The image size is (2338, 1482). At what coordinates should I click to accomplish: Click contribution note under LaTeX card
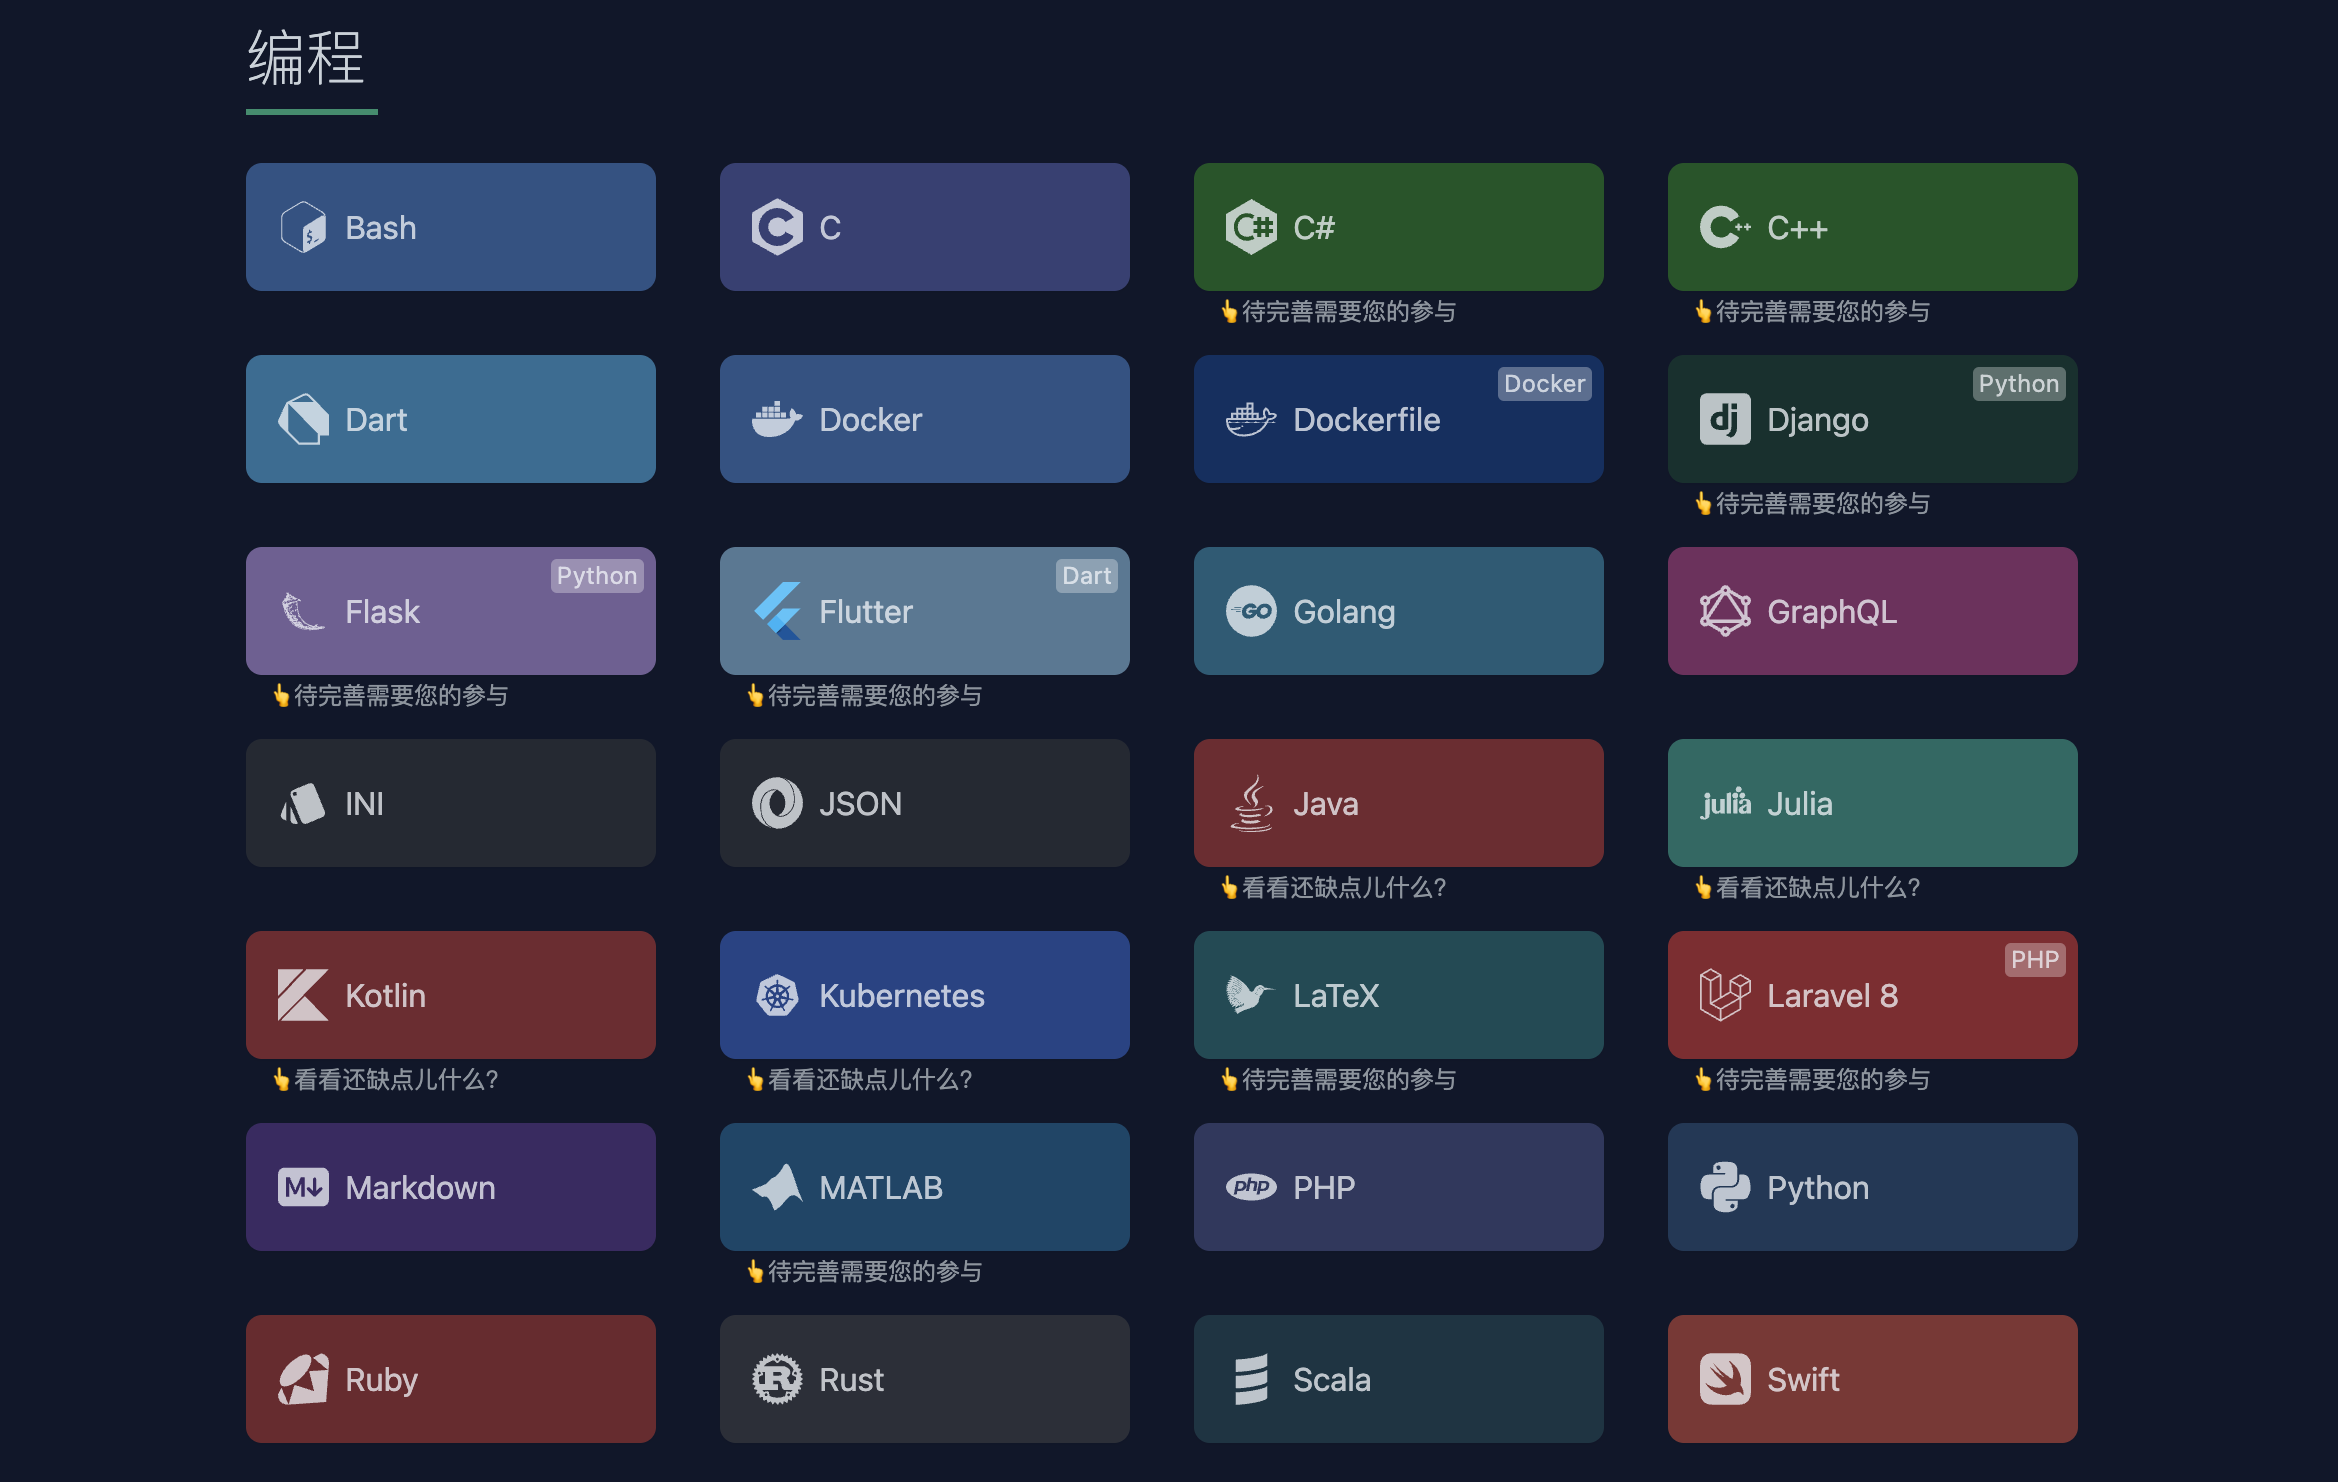[1338, 1080]
